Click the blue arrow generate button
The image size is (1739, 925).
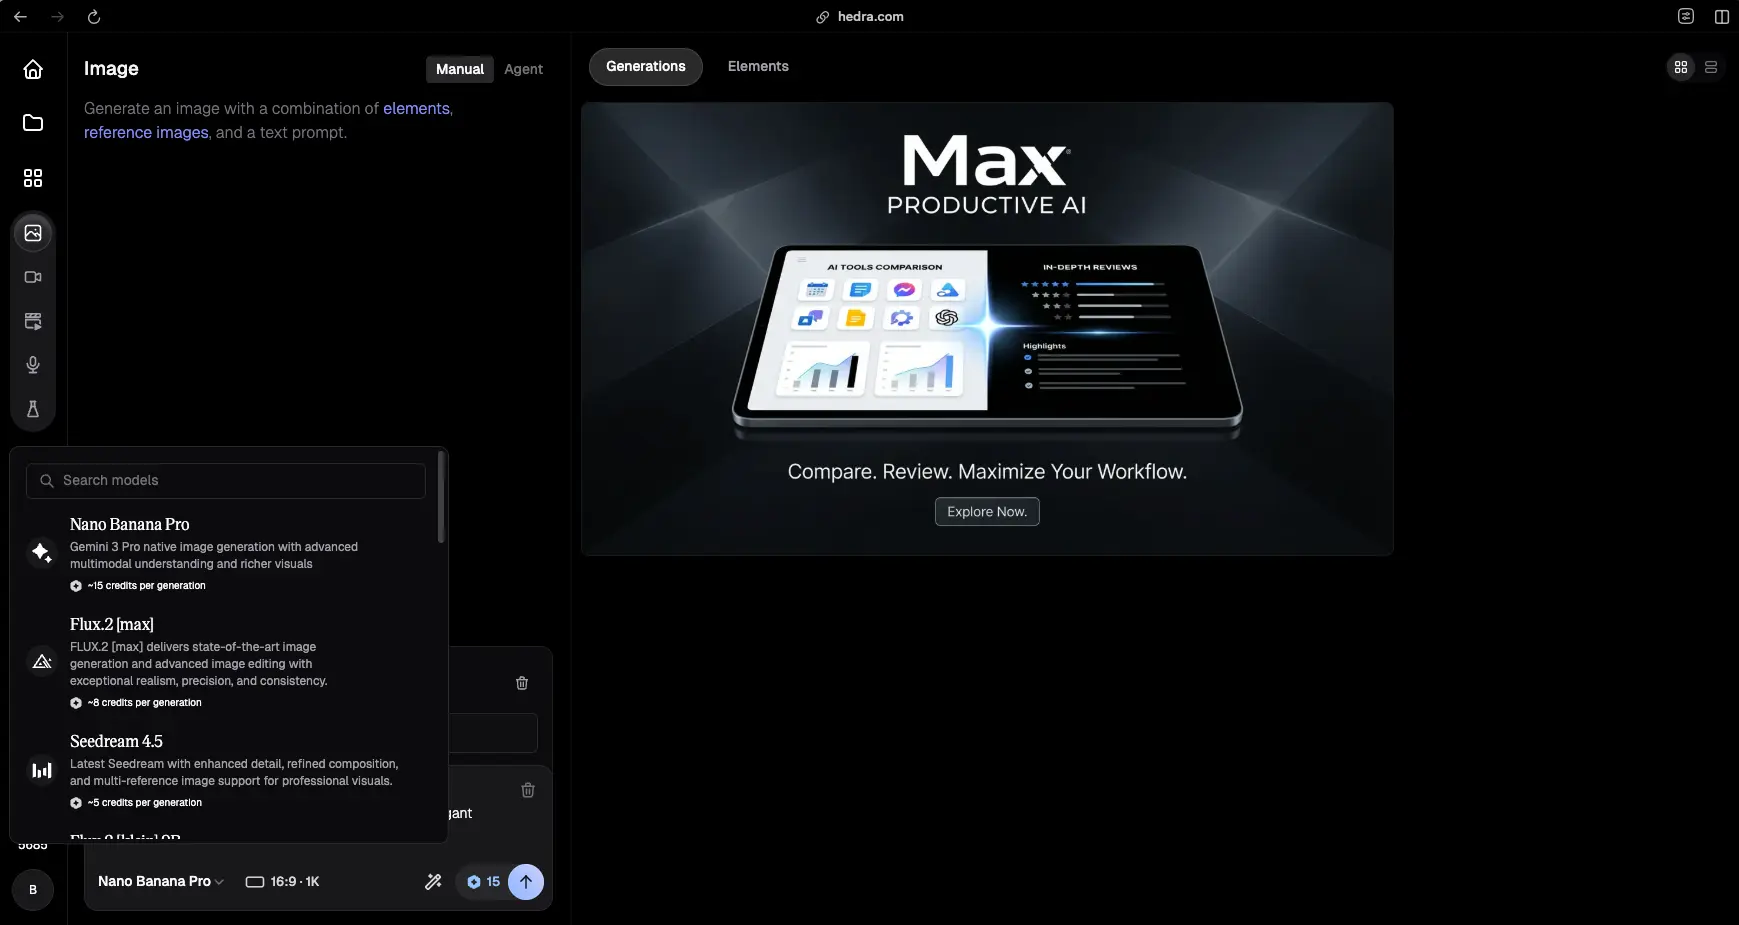pyautogui.click(x=526, y=882)
